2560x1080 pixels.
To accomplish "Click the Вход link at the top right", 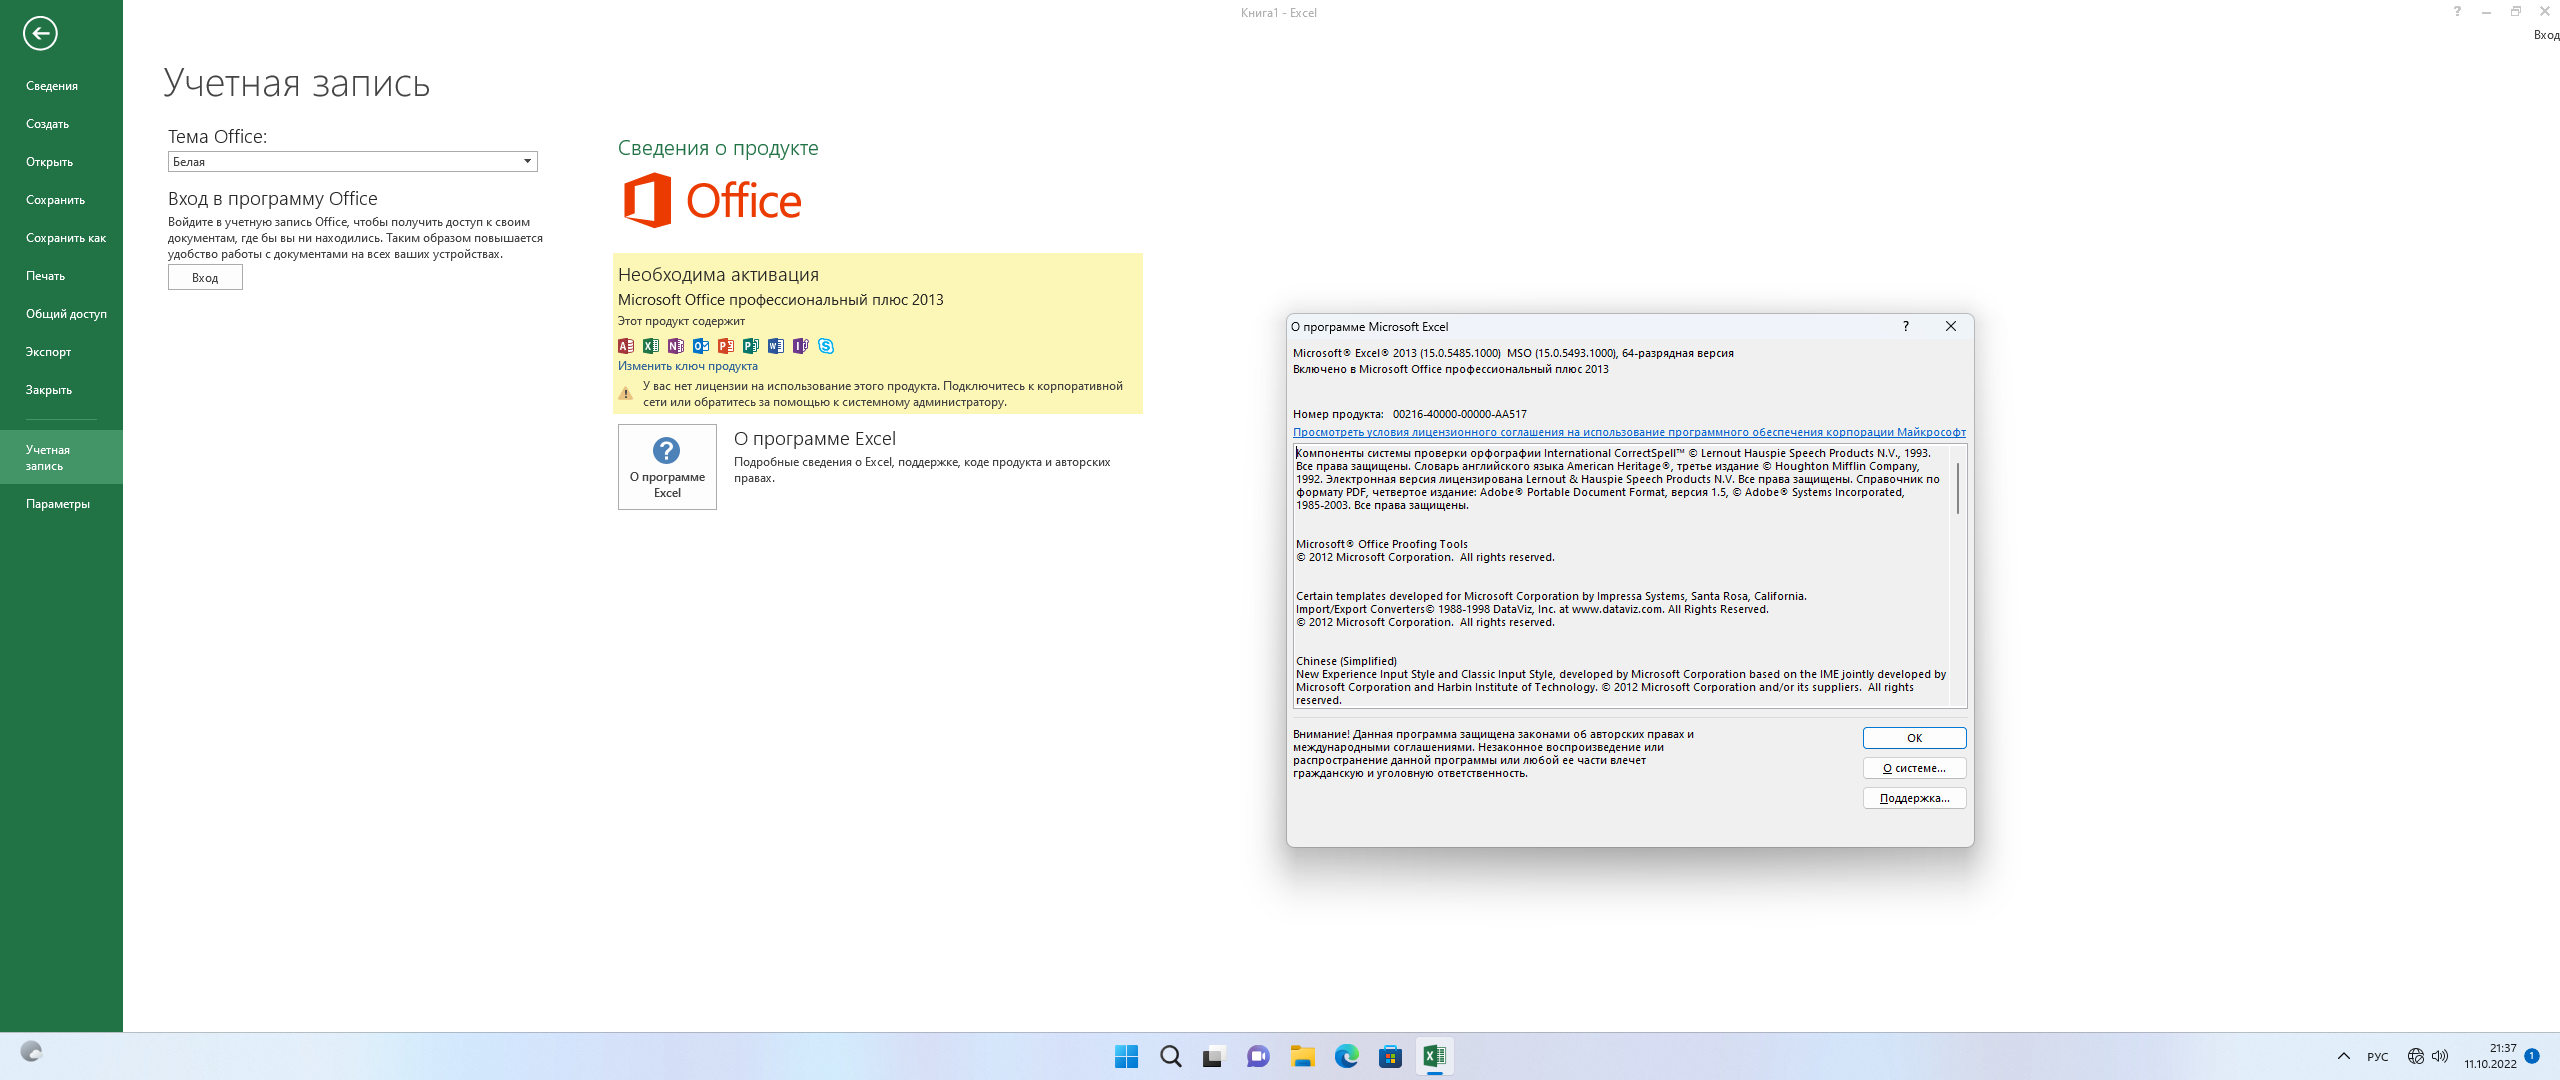I will tap(2546, 35).
